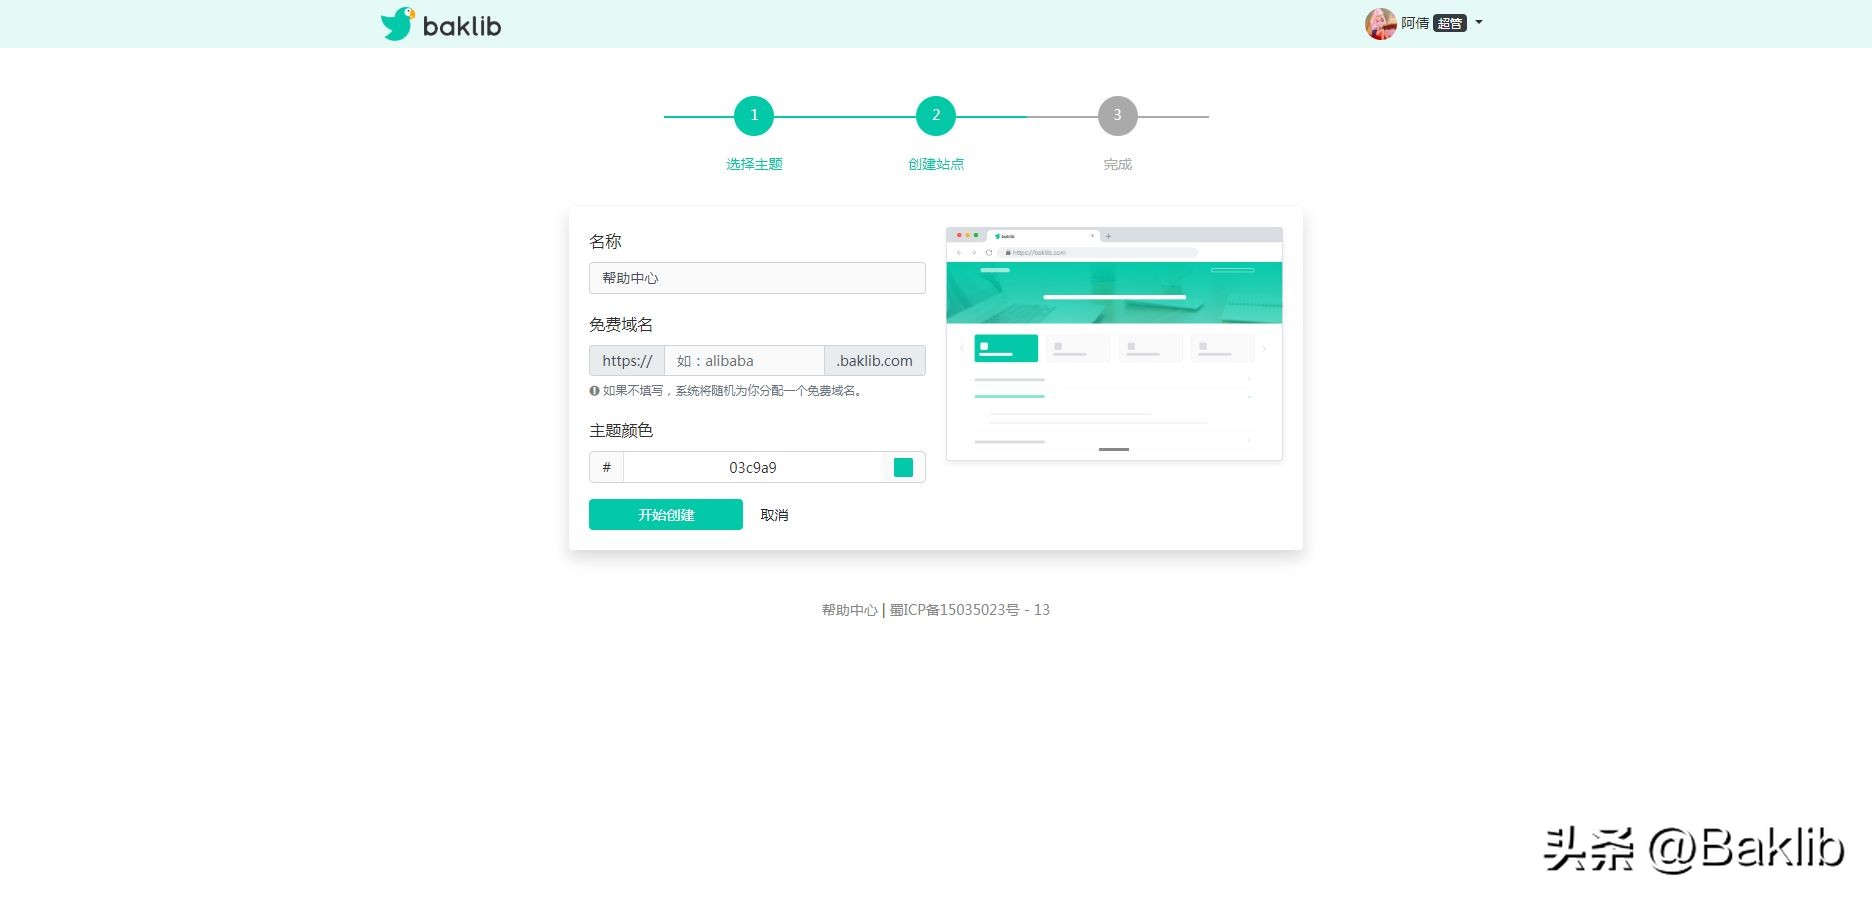Click the 超管 role badge

[1449, 22]
